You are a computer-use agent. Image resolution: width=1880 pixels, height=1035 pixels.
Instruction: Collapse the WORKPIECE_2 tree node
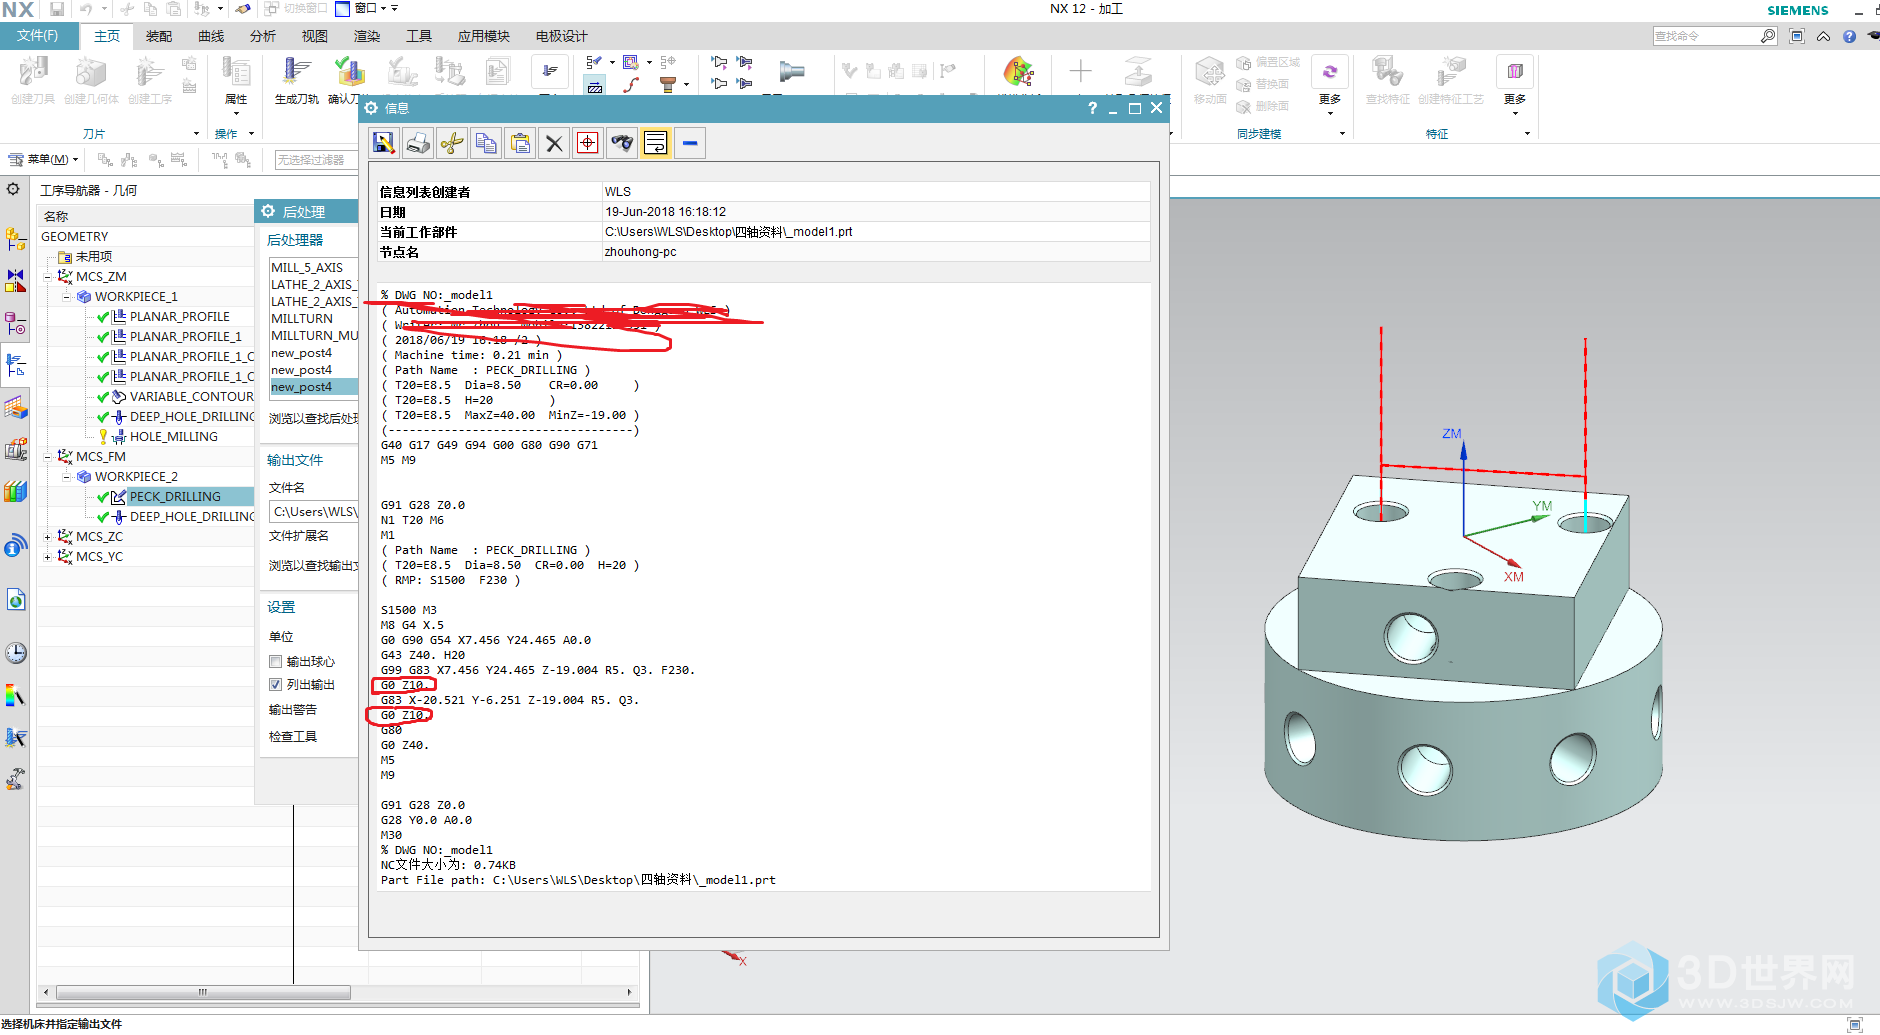(67, 477)
